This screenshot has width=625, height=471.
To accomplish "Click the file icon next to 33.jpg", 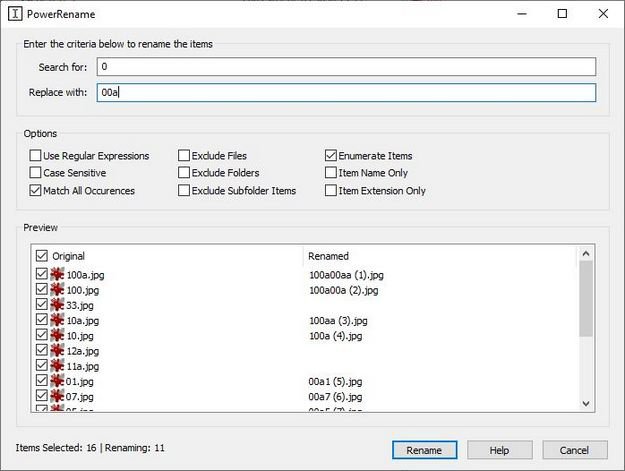I will coord(57,305).
